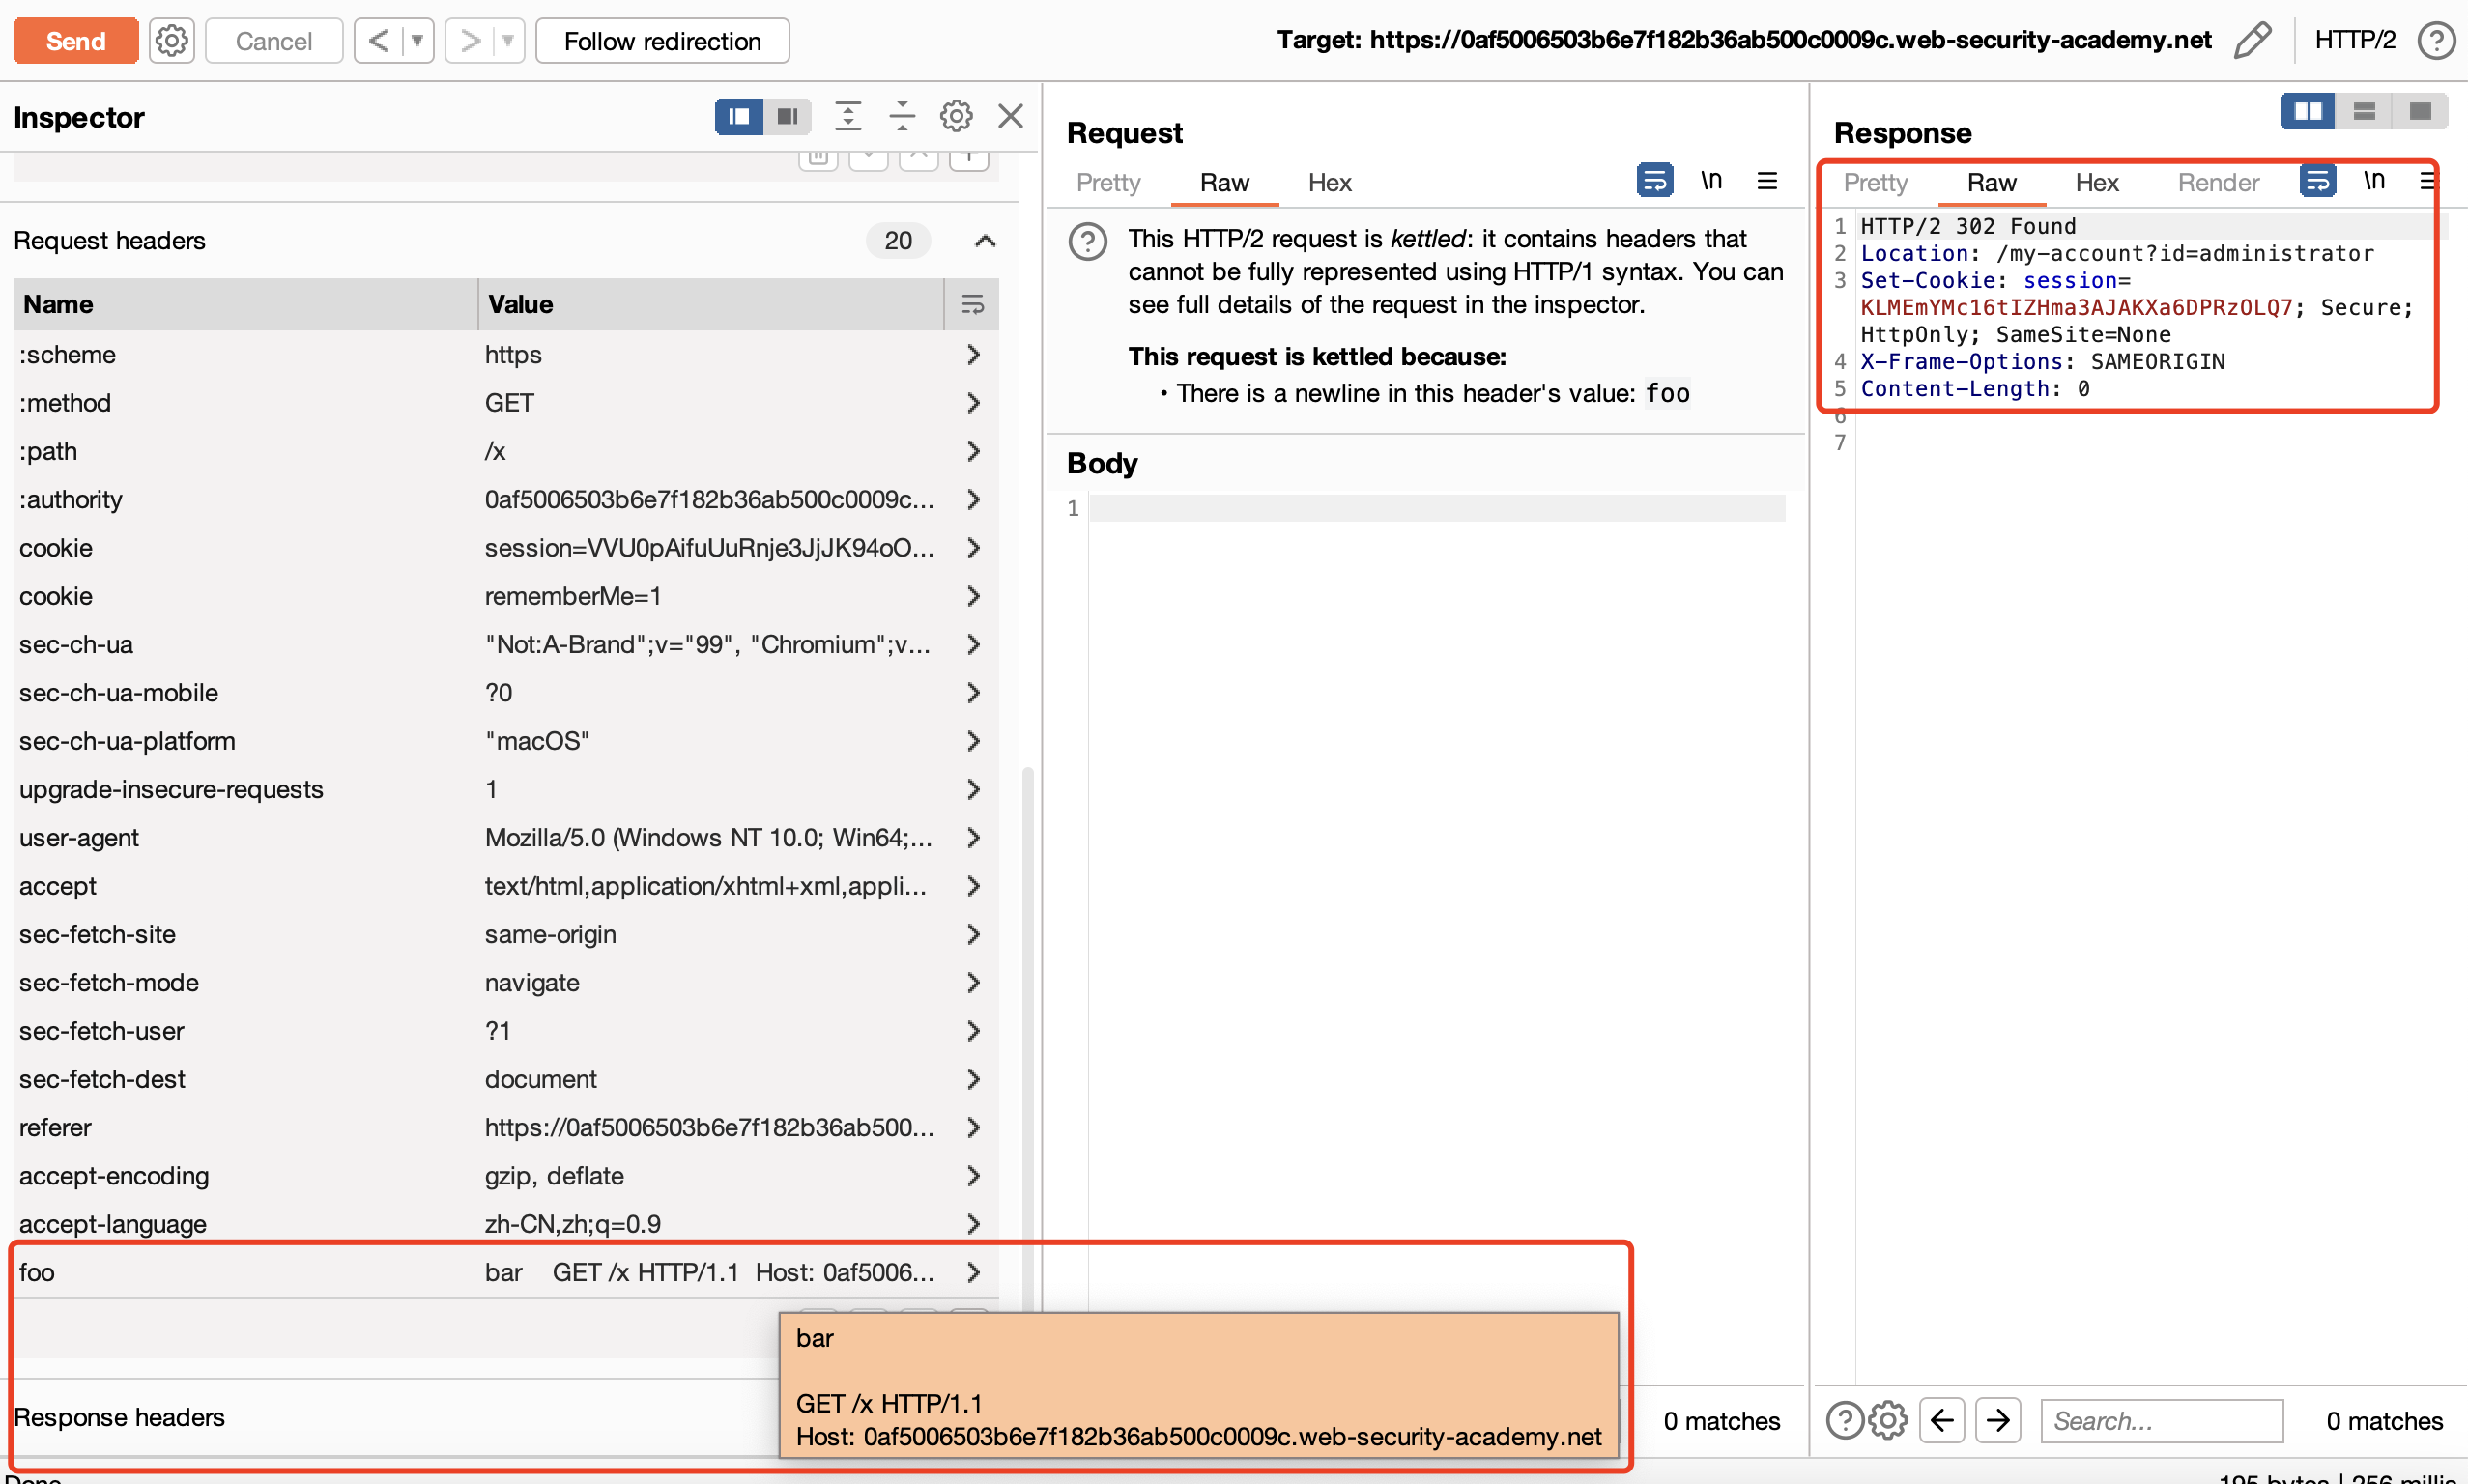Expand the foo header row
This screenshot has height=1484, width=2468.
click(973, 1272)
